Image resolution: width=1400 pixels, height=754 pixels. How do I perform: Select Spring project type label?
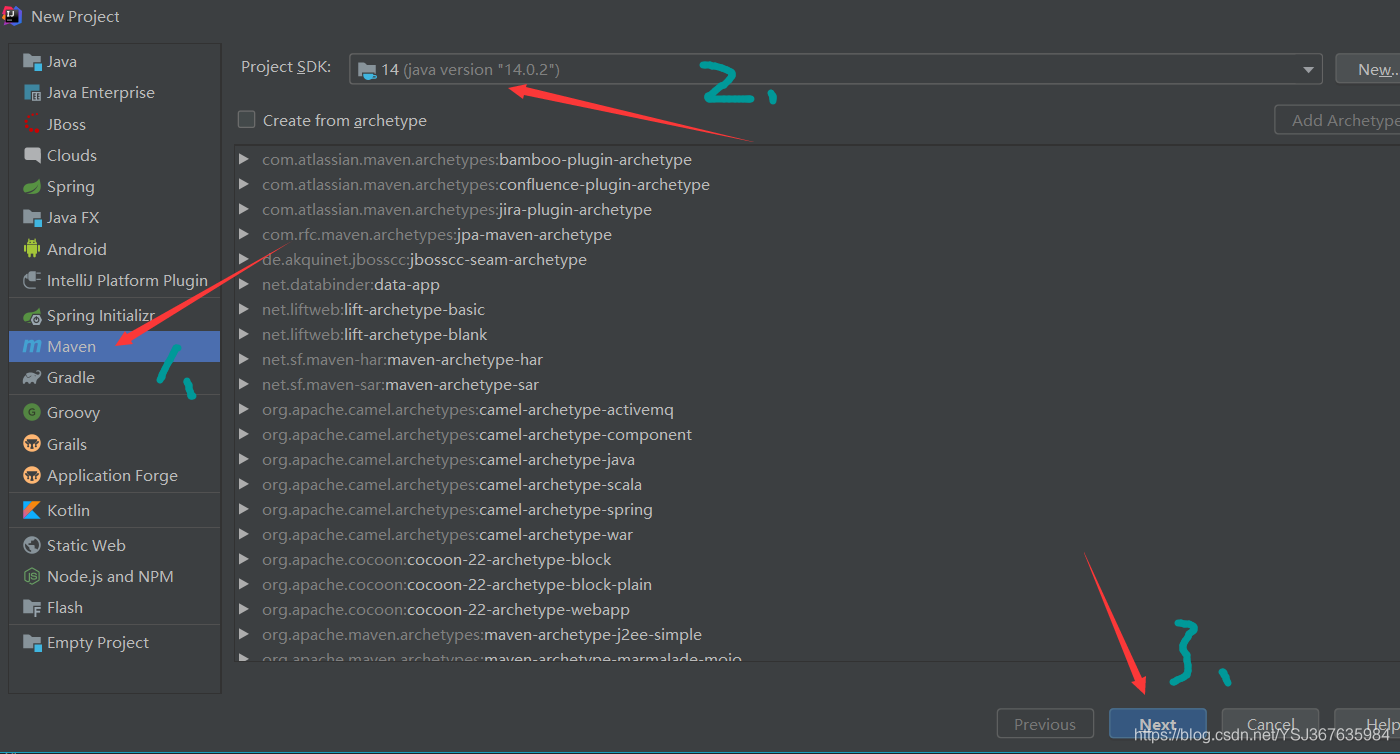click(x=71, y=187)
